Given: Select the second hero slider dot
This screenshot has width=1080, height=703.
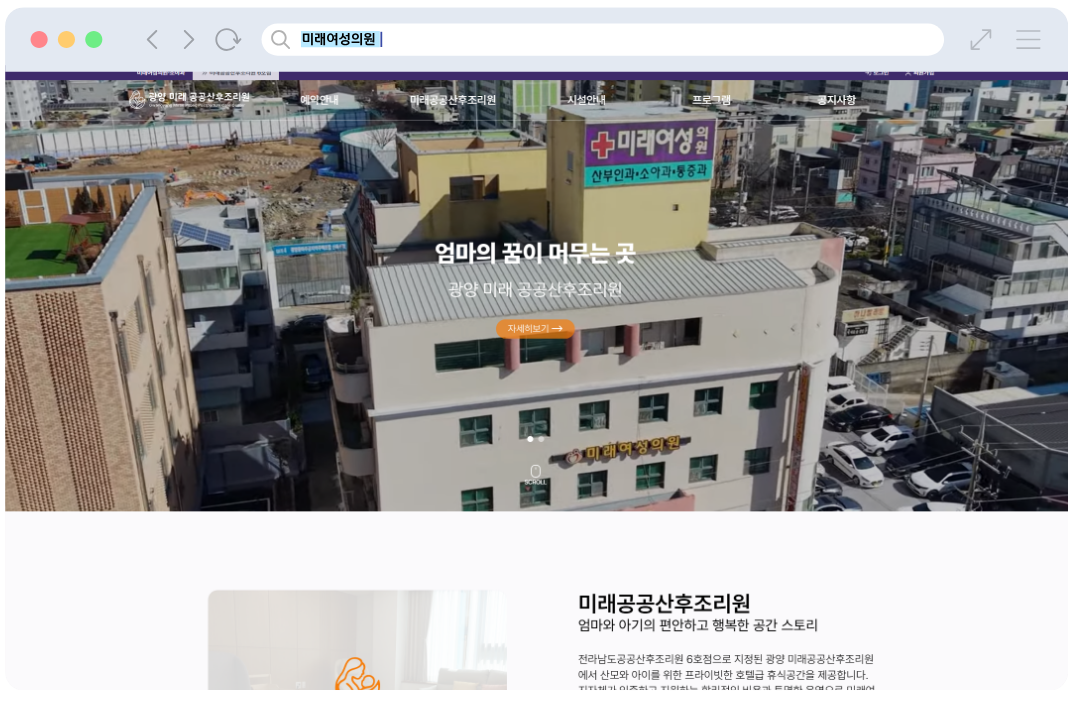Looking at the screenshot, I should pyautogui.click(x=541, y=439).
